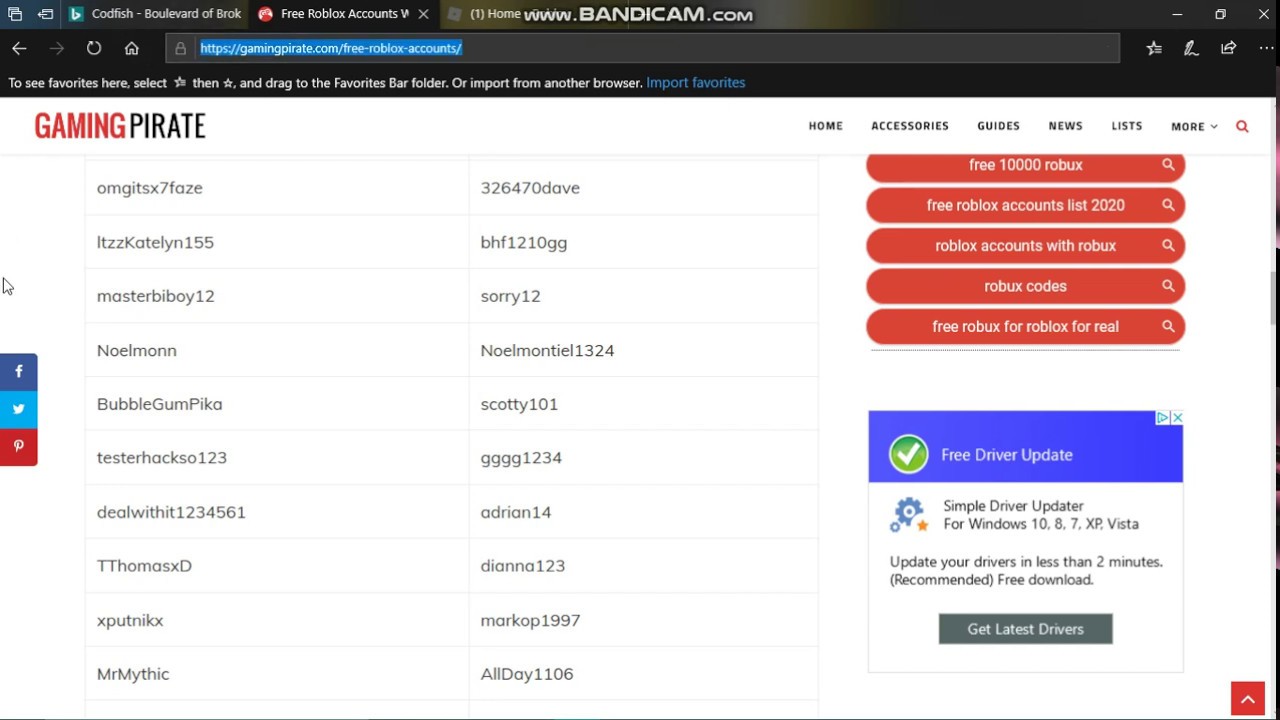Click the username xputnikx
Screen dimensions: 1280x720
[x=130, y=620]
